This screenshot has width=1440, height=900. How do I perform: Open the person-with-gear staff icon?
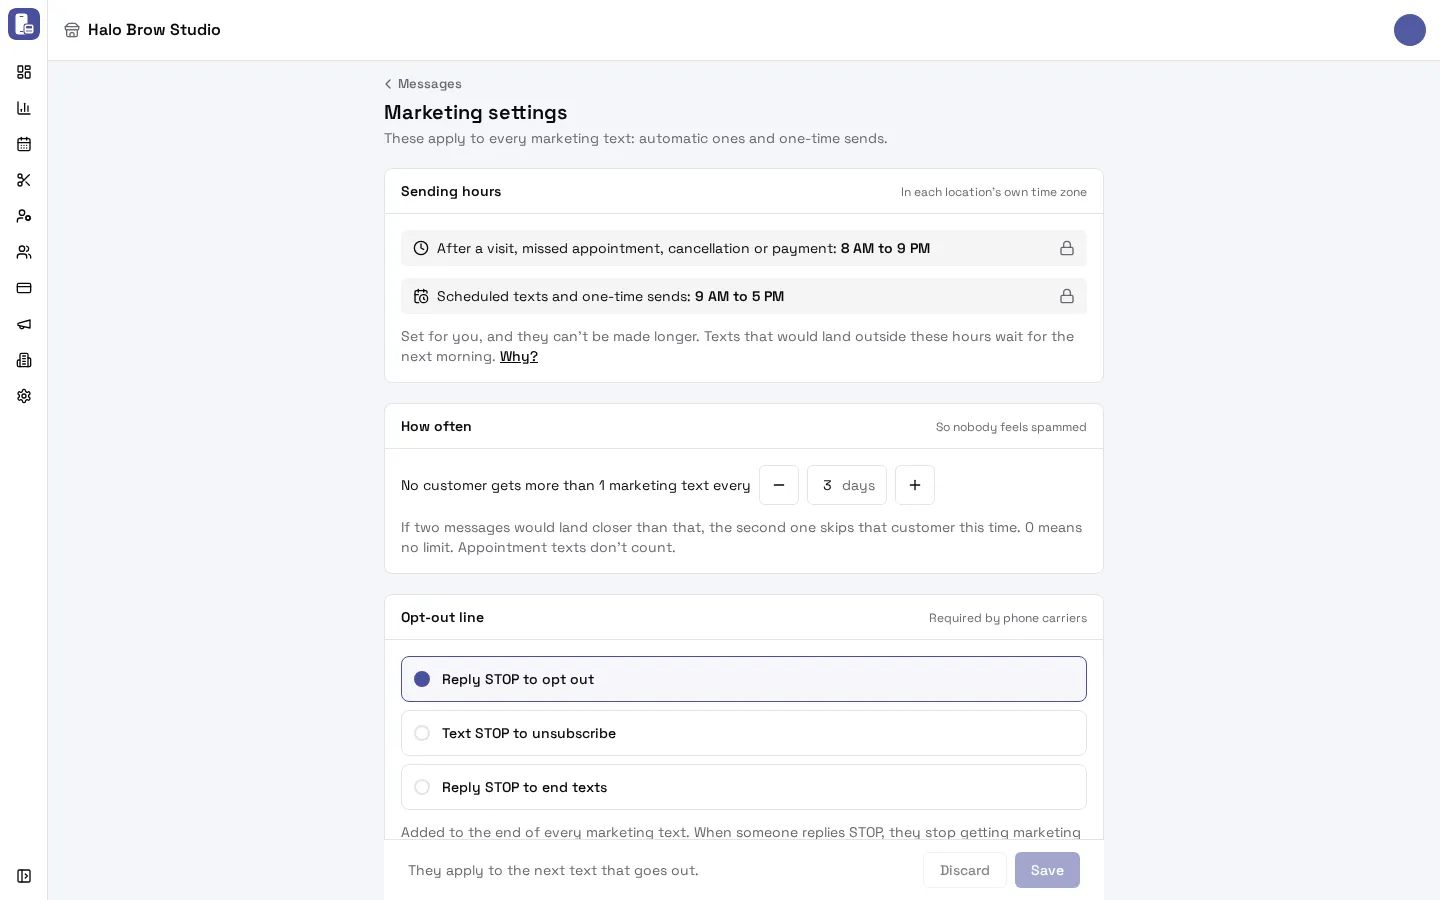[24, 216]
